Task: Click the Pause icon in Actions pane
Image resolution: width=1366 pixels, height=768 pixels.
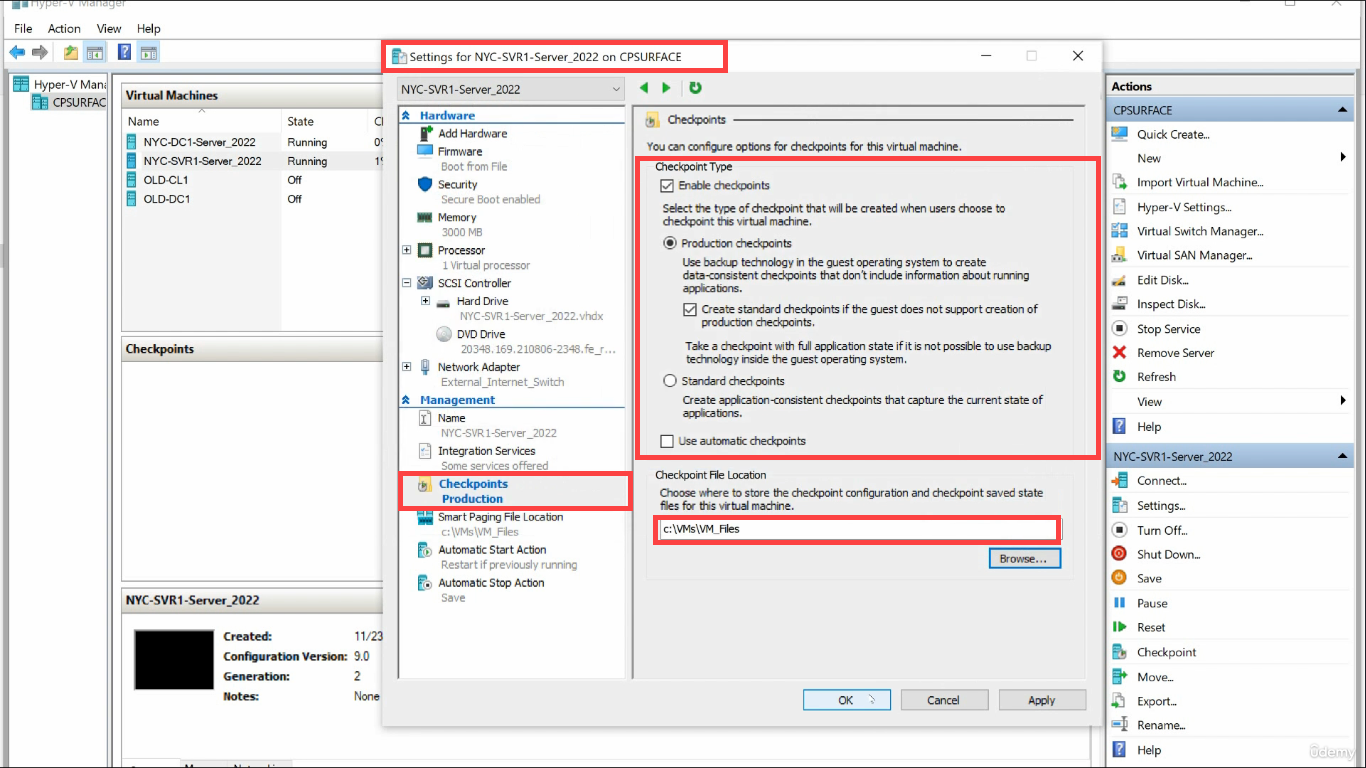Action: click(x=1120, y=603)
